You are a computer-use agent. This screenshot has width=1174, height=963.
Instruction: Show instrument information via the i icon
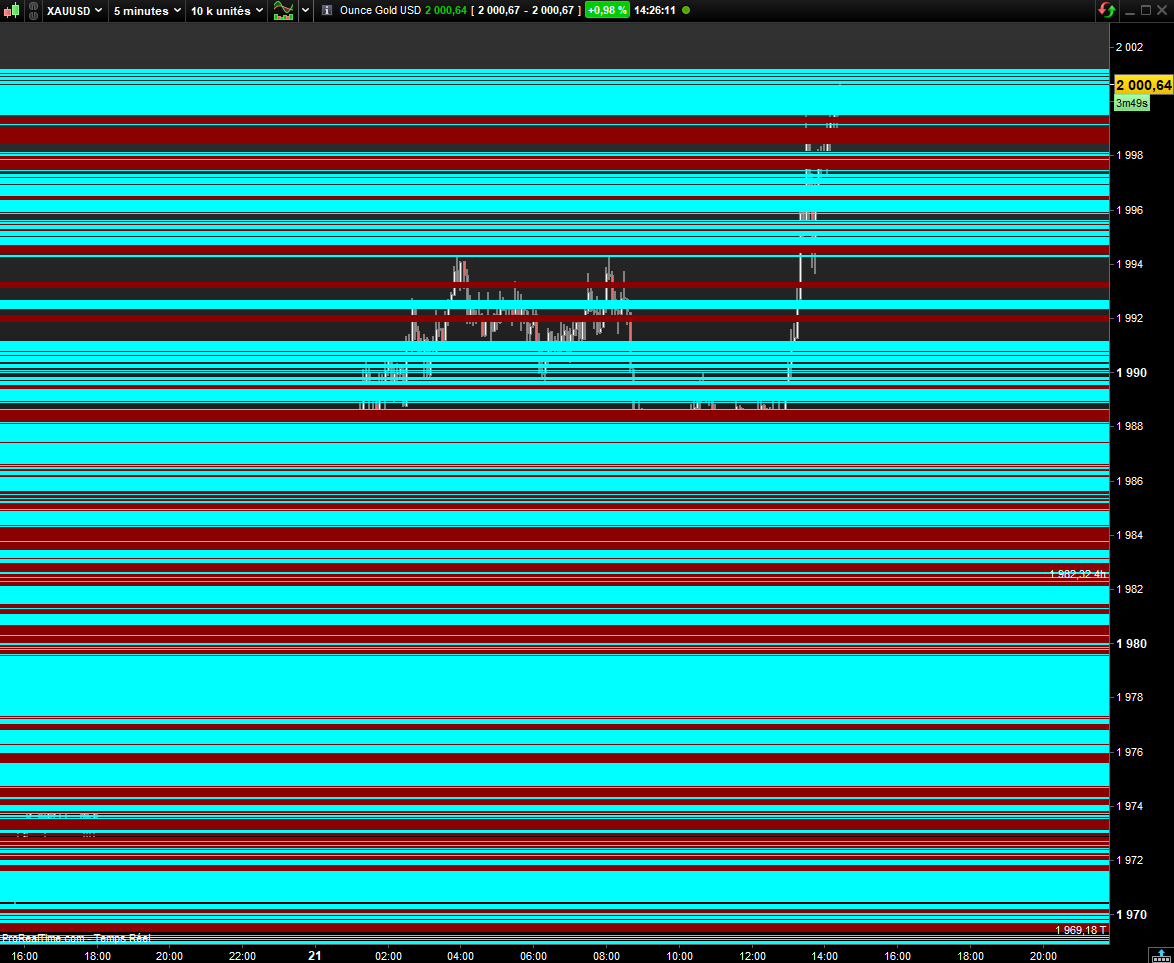326,10
